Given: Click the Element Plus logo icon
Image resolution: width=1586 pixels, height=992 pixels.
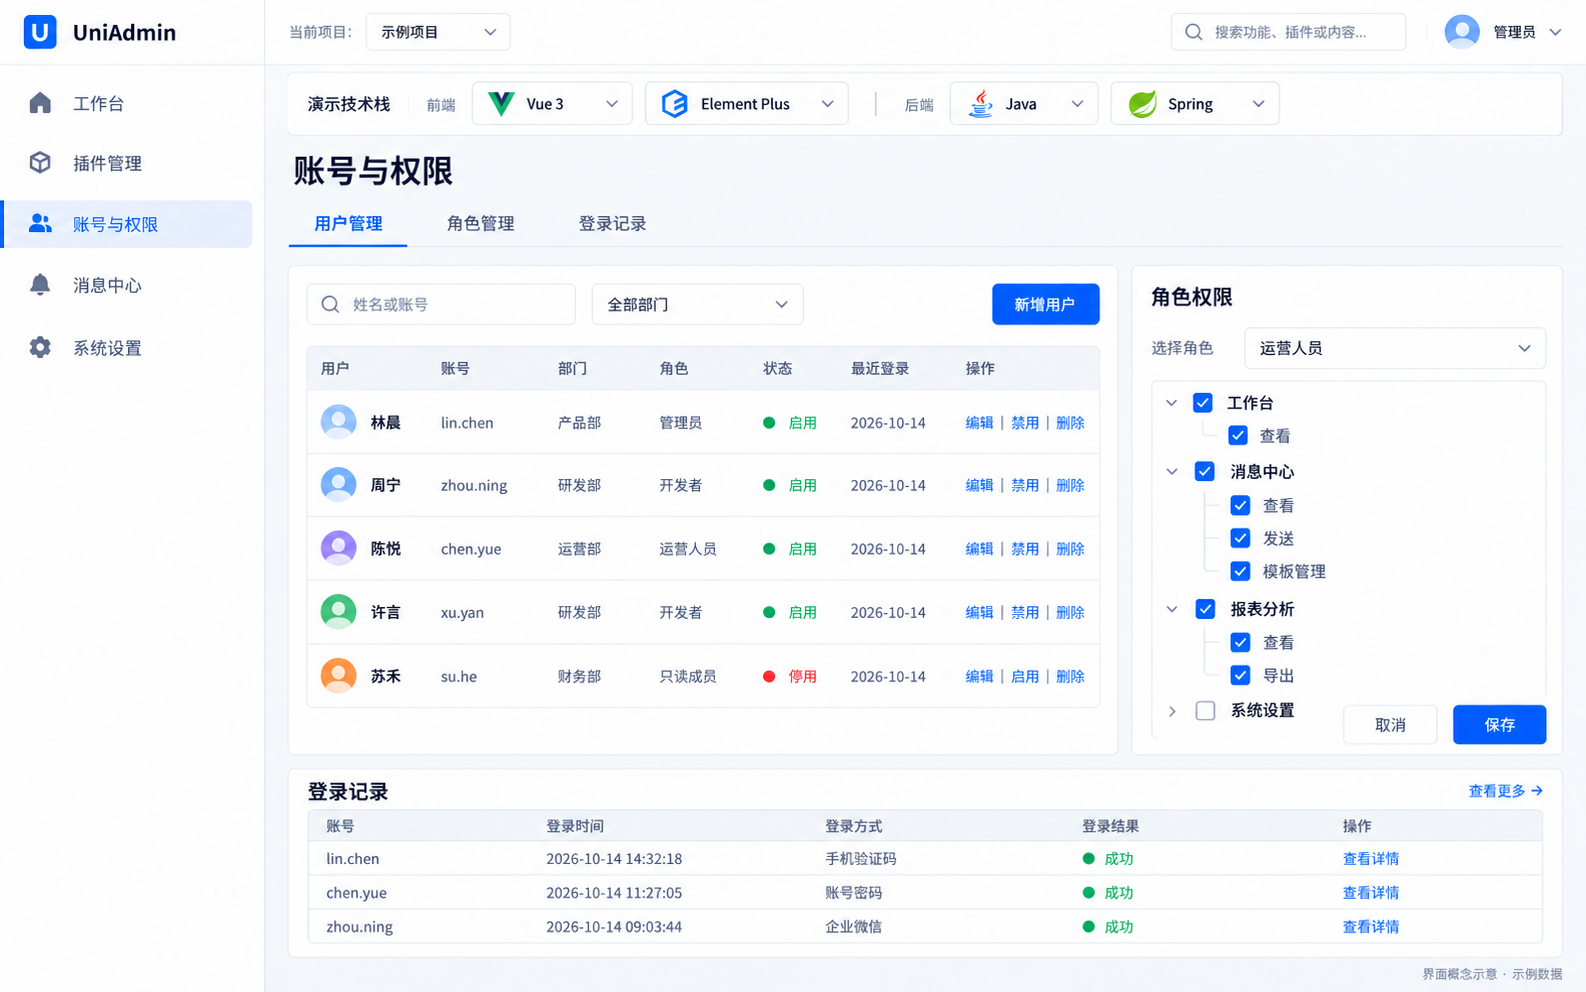Looking at the screenshot, I should point(675,104).
